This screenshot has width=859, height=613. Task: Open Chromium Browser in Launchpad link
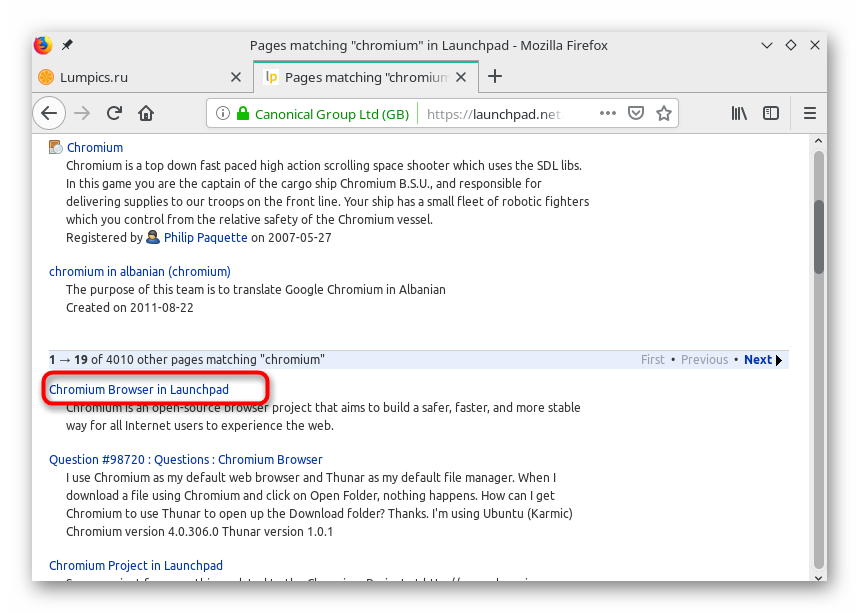pos(139,389)
